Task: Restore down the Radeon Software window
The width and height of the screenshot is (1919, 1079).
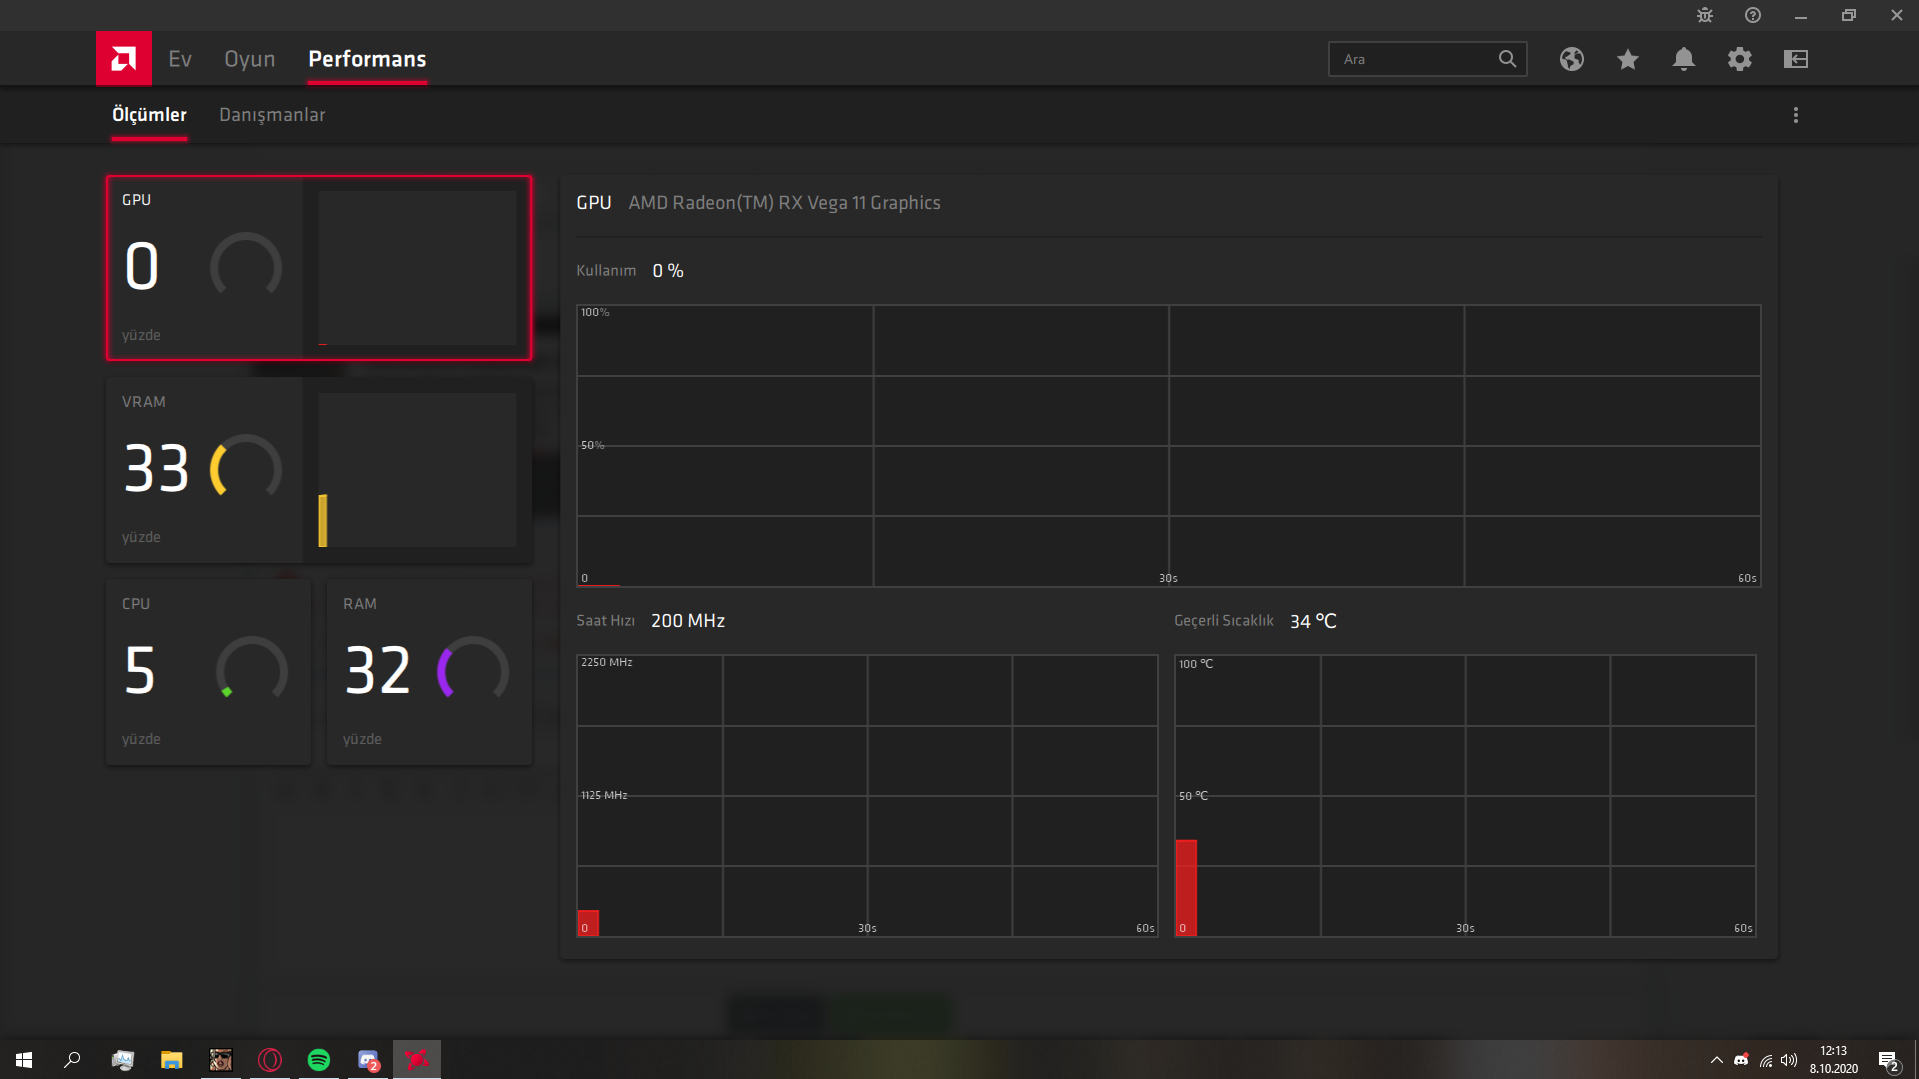Action: pos(1849,16)
